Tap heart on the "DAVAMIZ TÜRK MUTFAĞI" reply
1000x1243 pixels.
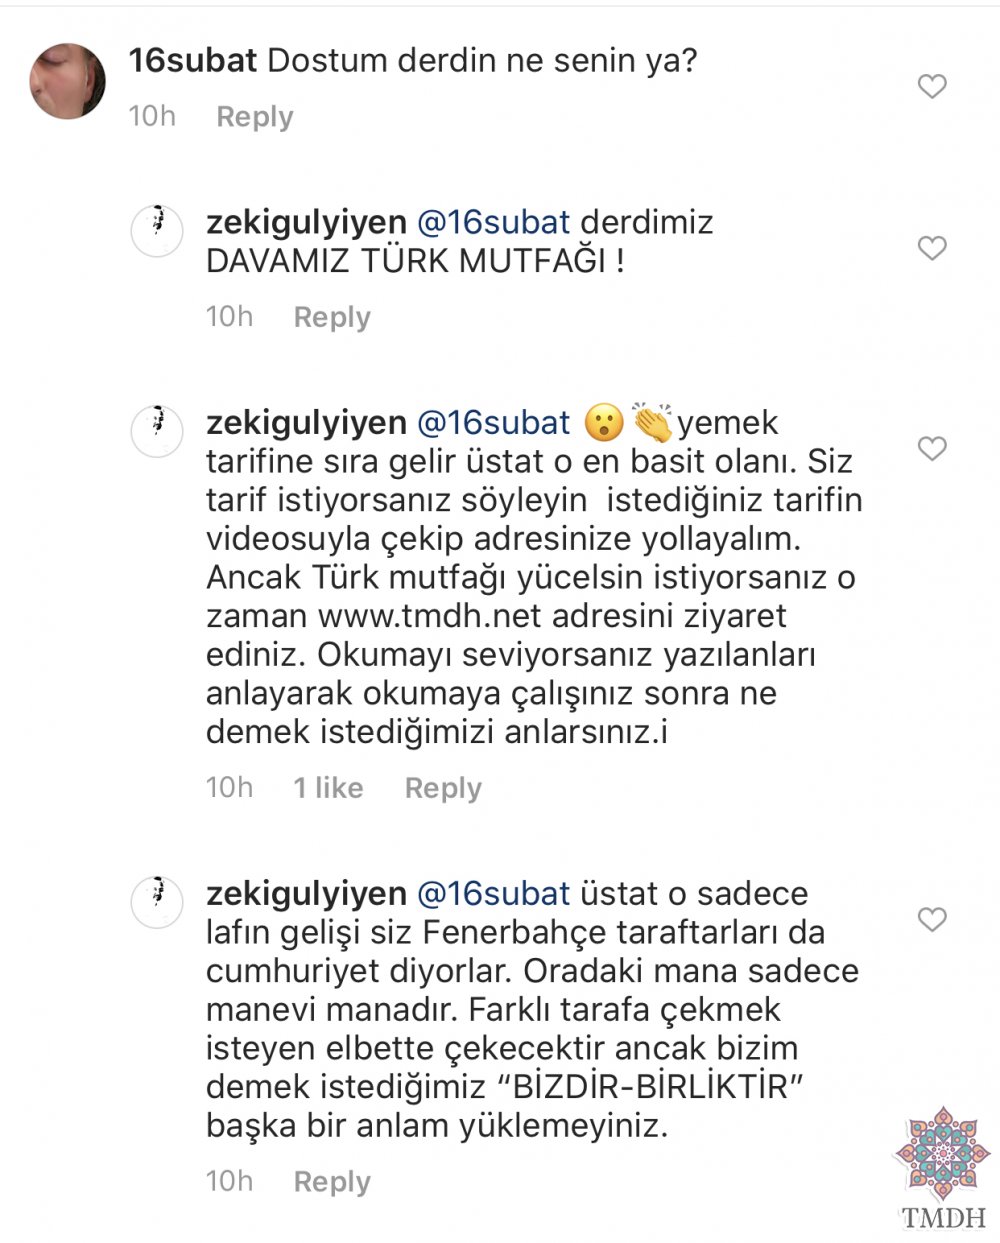coord(932,248)
